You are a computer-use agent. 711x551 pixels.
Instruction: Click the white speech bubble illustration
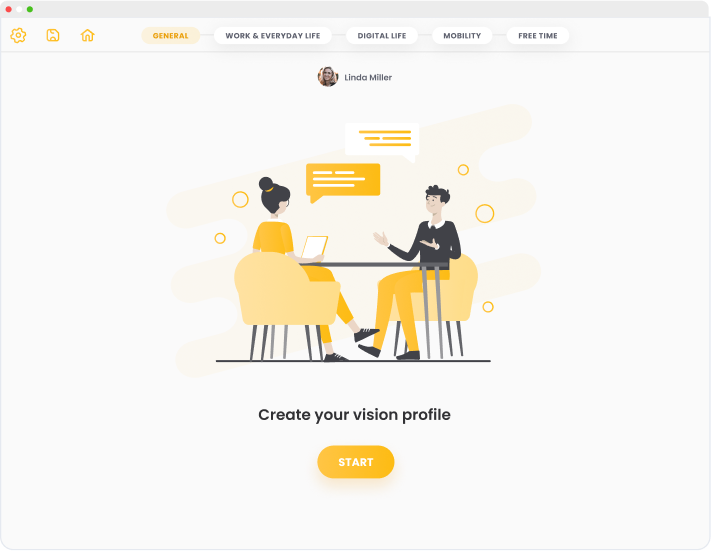(x=382, y=142)
